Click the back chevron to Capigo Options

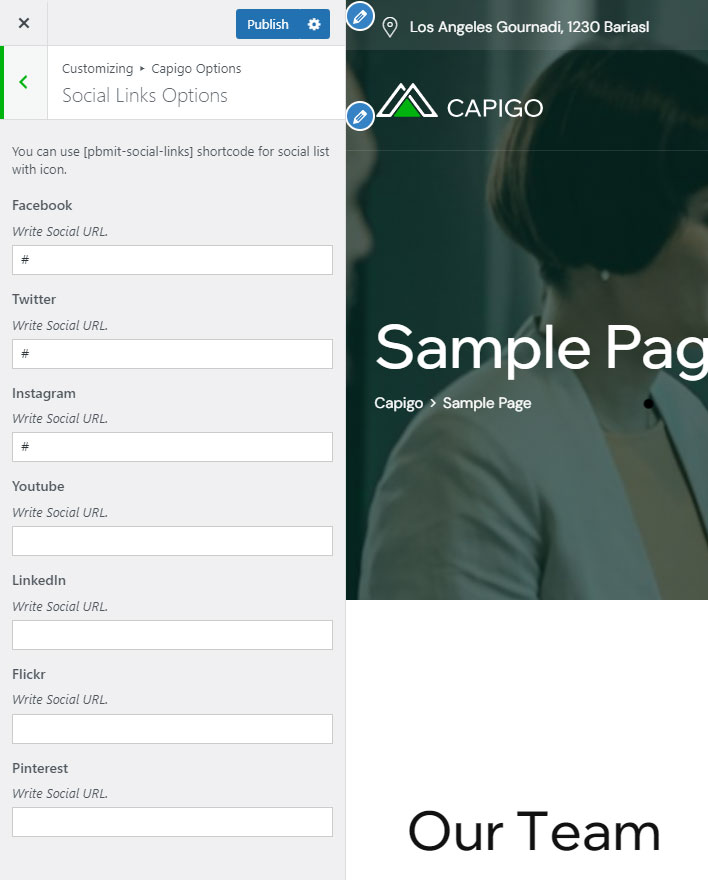click(x=24, y=82)
